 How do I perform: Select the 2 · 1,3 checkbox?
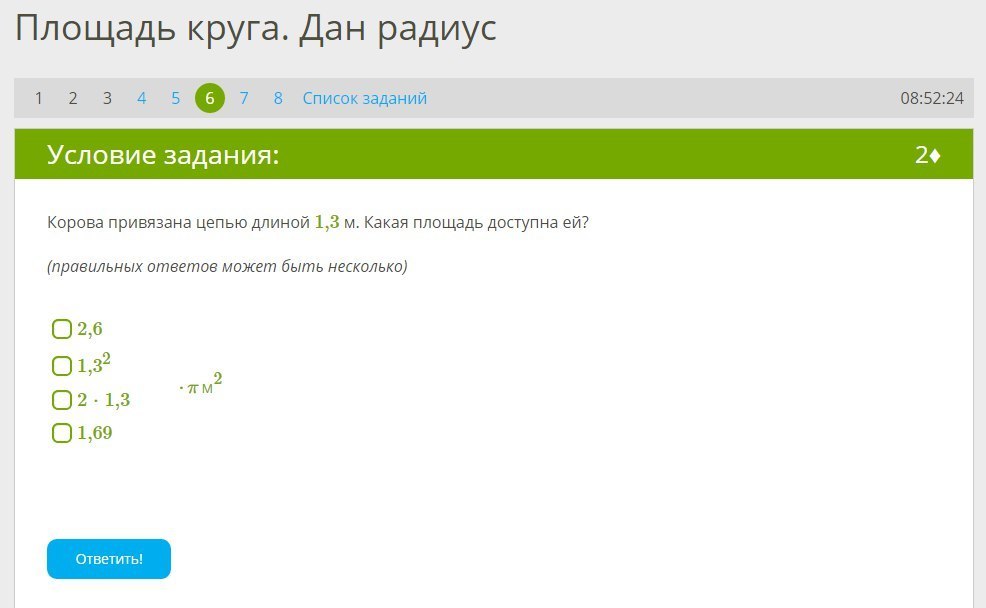pyautogui.click(x=62, y=400)
